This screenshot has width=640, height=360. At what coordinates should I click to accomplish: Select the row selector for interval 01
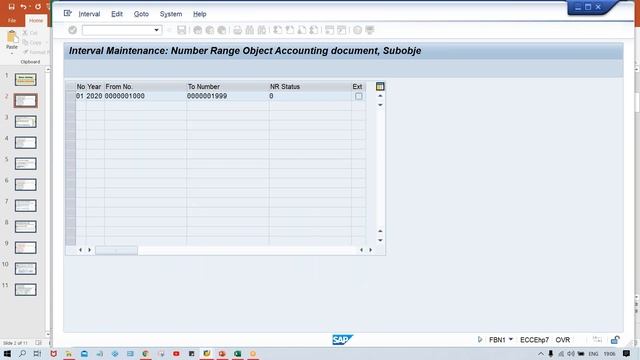tap(71, 96)
